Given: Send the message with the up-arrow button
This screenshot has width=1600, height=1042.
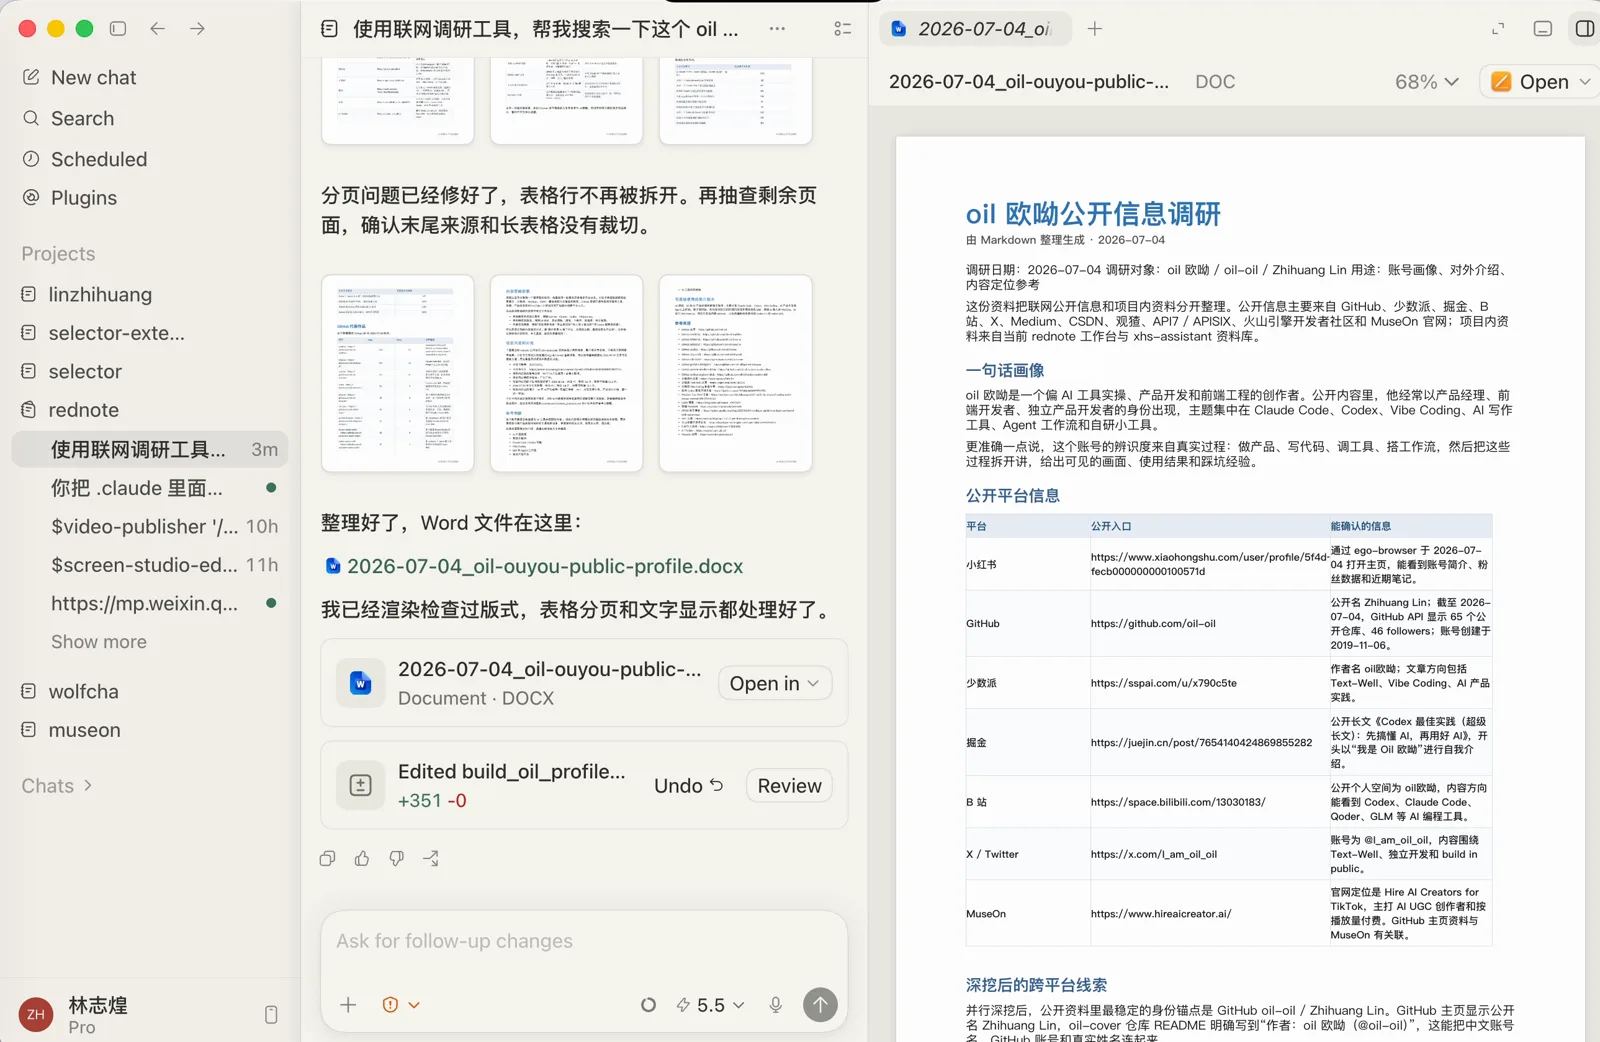Looking at the screenshot, I should pyautogui.click(x=821, y=1005).
